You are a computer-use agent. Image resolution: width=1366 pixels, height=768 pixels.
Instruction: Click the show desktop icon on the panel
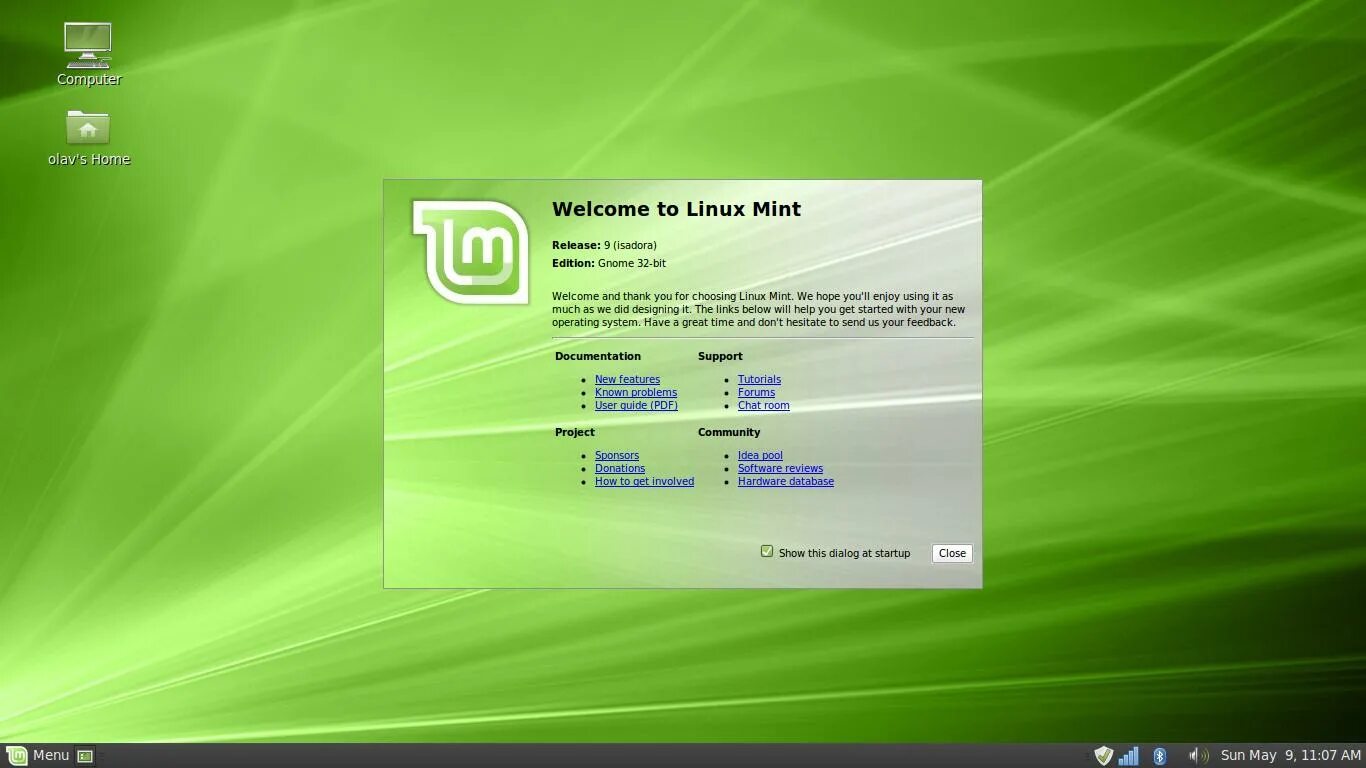pyautogui.click(x=85, y=756)
